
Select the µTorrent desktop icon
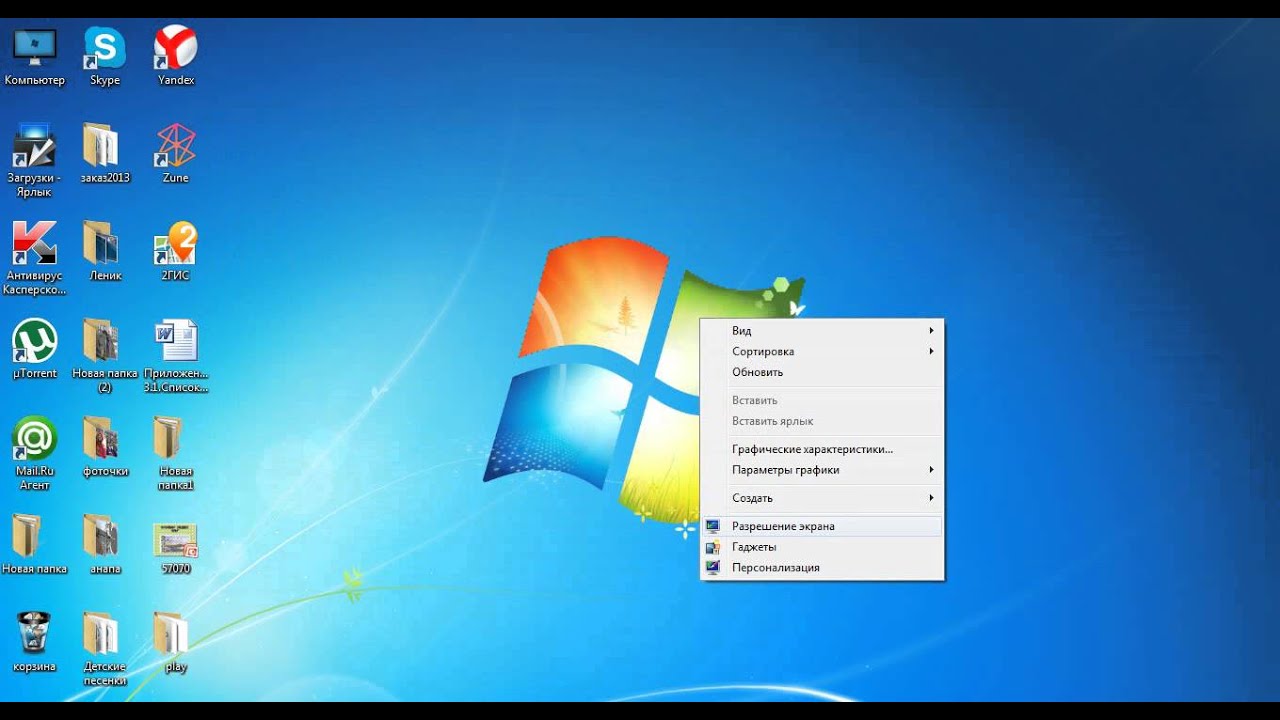[x=35, y=350]
